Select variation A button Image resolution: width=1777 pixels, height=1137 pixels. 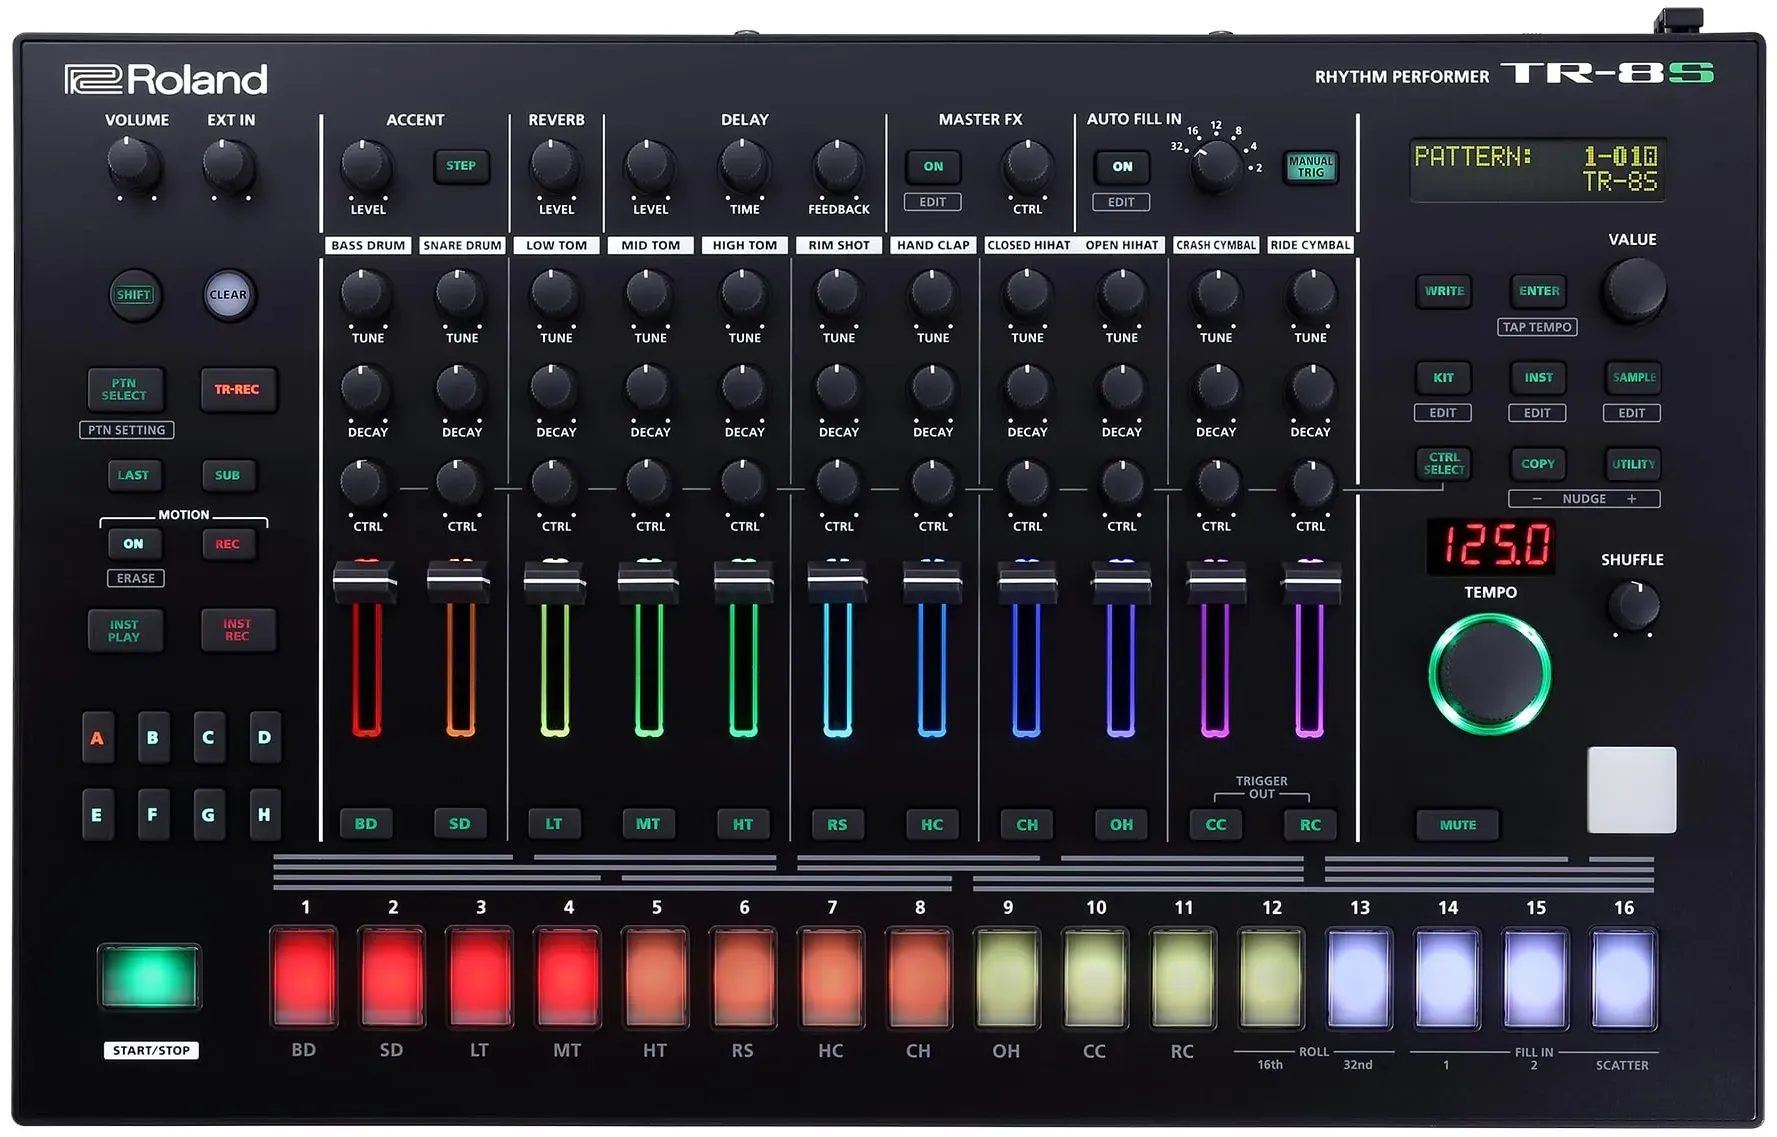click(x=97, y=738)
